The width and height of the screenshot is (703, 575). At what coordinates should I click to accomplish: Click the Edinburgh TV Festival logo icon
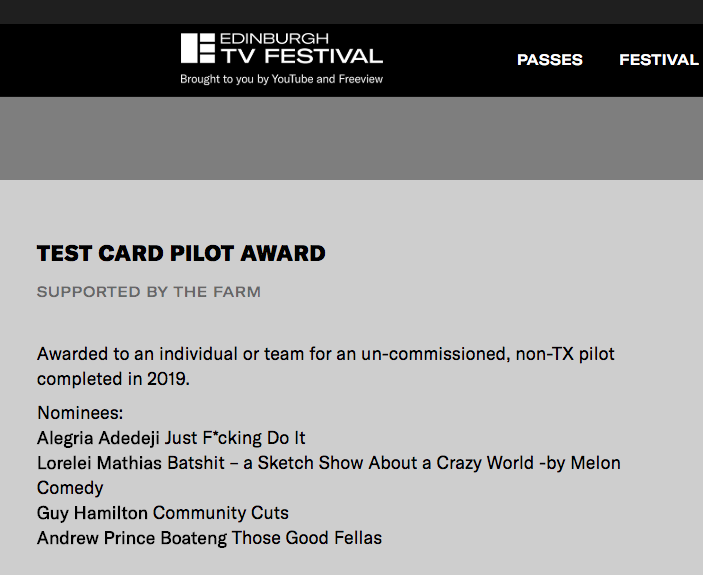(x=197, y=49)
